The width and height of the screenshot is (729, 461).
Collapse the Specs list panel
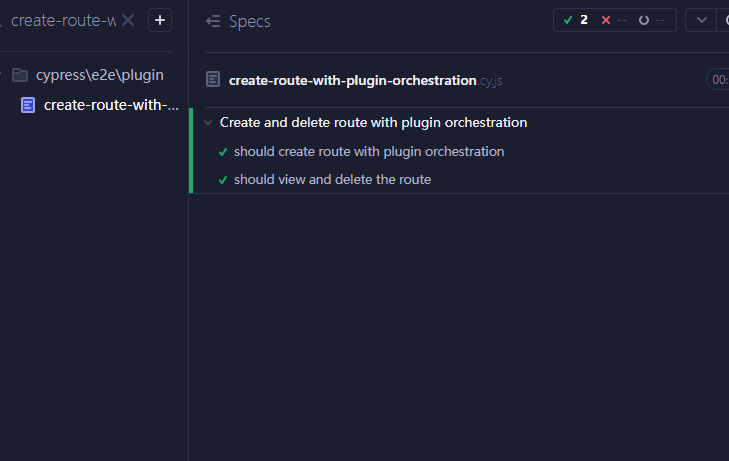[212, 21]
